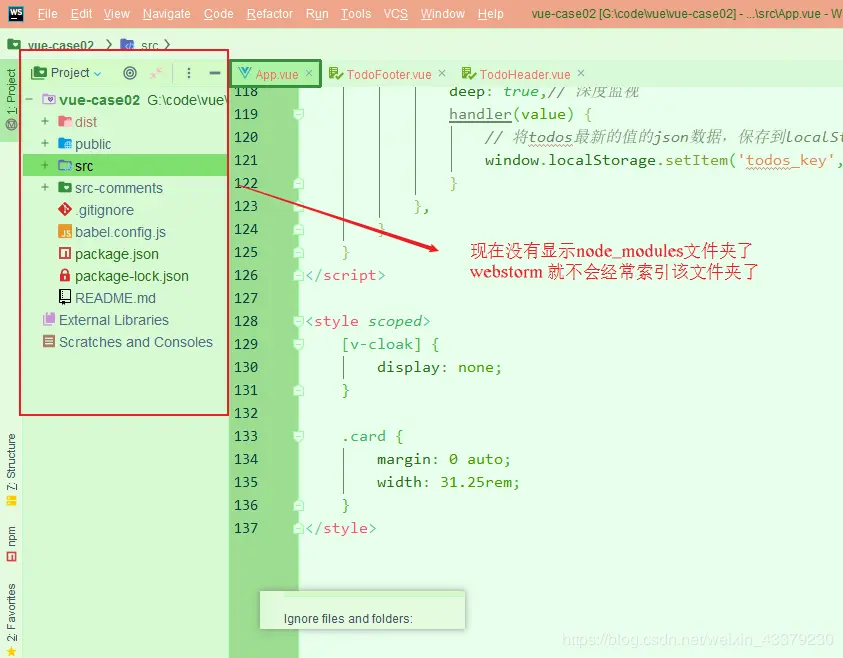Click the External Libraries icon

pyautogui.click(x=49, y=319)
